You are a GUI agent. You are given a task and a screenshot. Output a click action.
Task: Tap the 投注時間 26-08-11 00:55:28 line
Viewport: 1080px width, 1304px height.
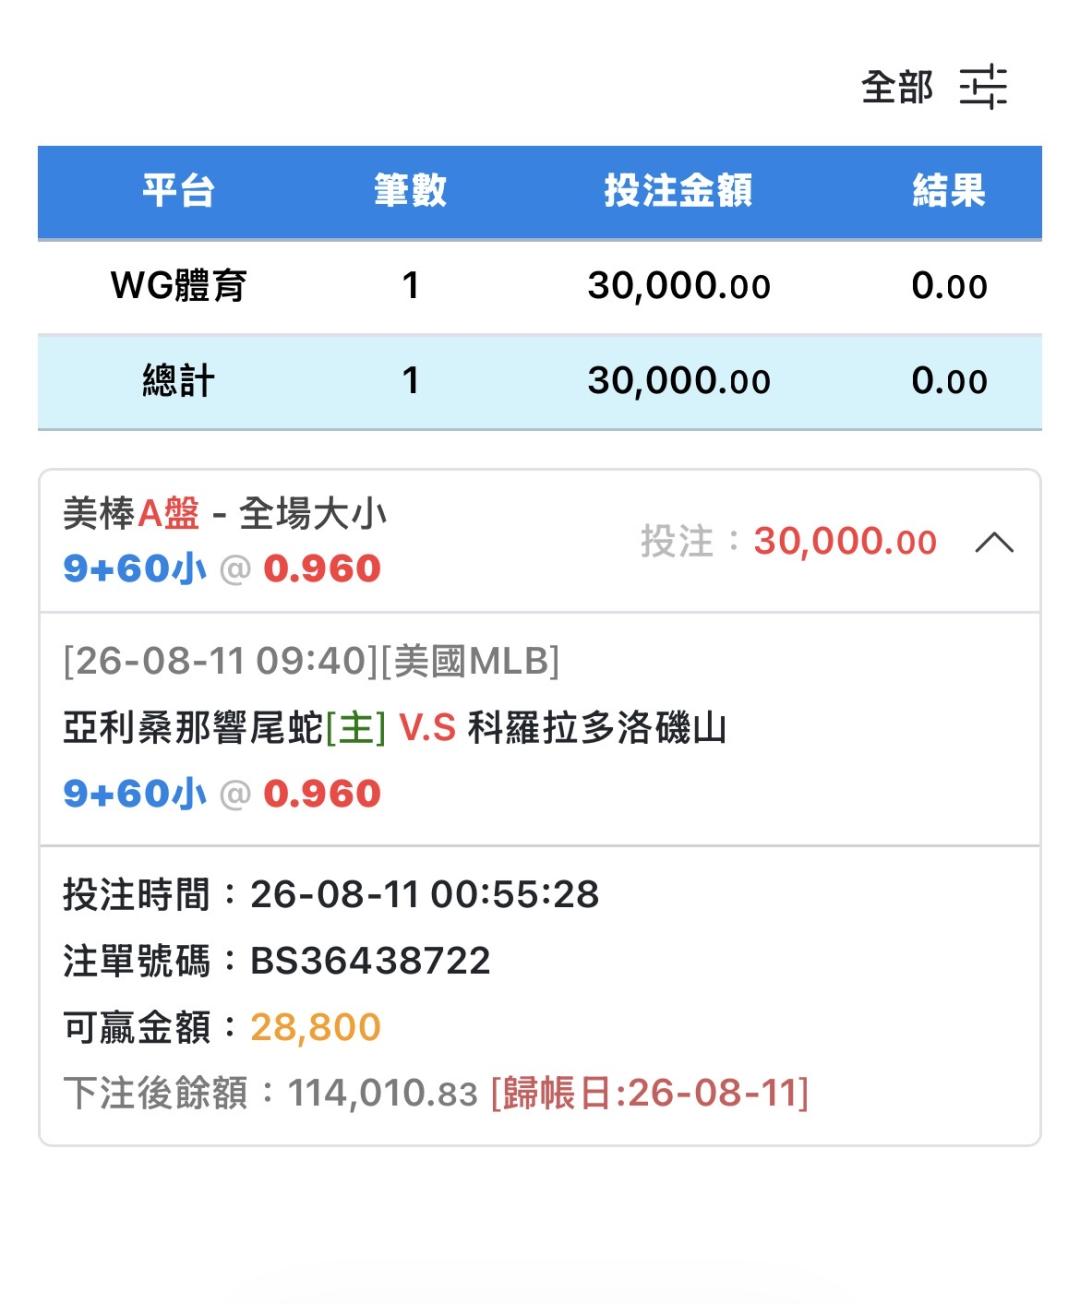(x=331, y=894)
